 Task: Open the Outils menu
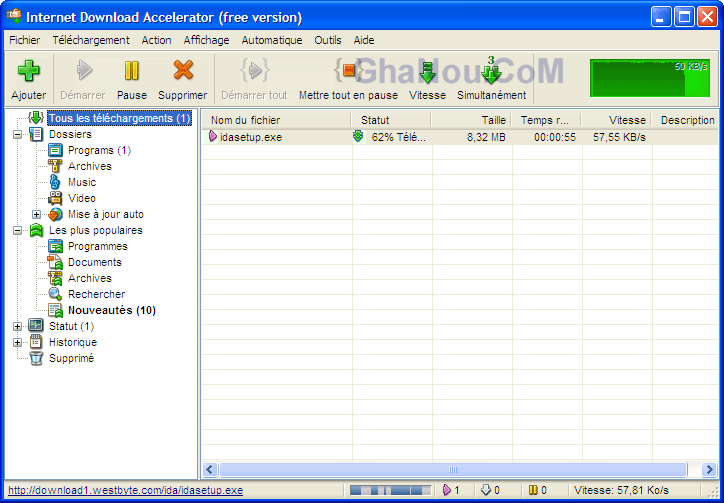tap(328, 40)
